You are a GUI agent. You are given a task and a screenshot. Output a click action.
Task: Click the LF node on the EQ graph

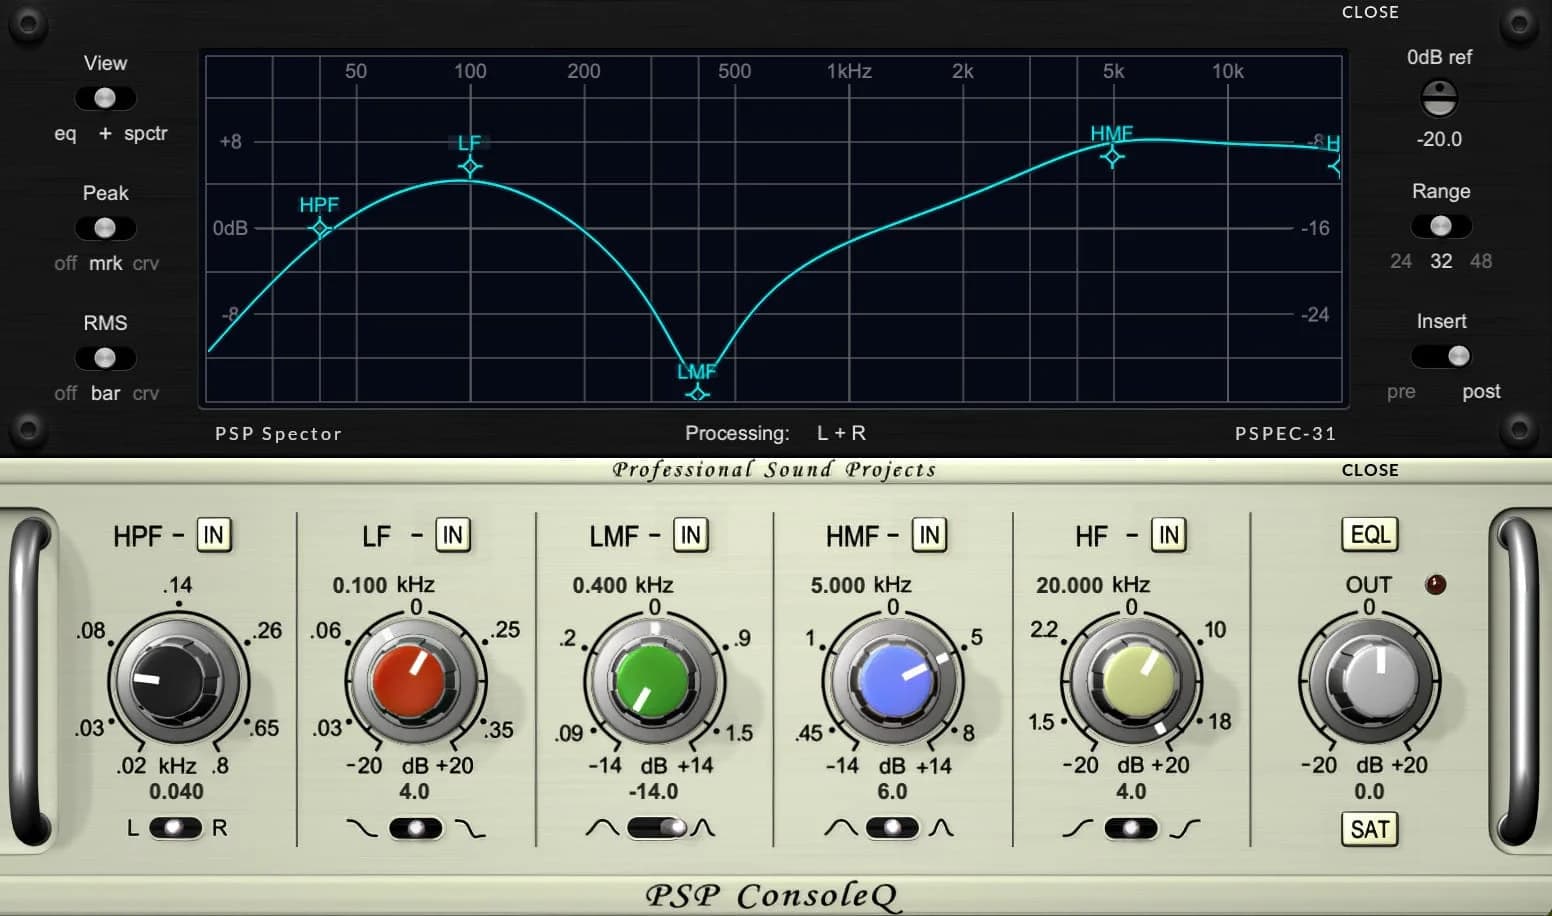(470, 165)
